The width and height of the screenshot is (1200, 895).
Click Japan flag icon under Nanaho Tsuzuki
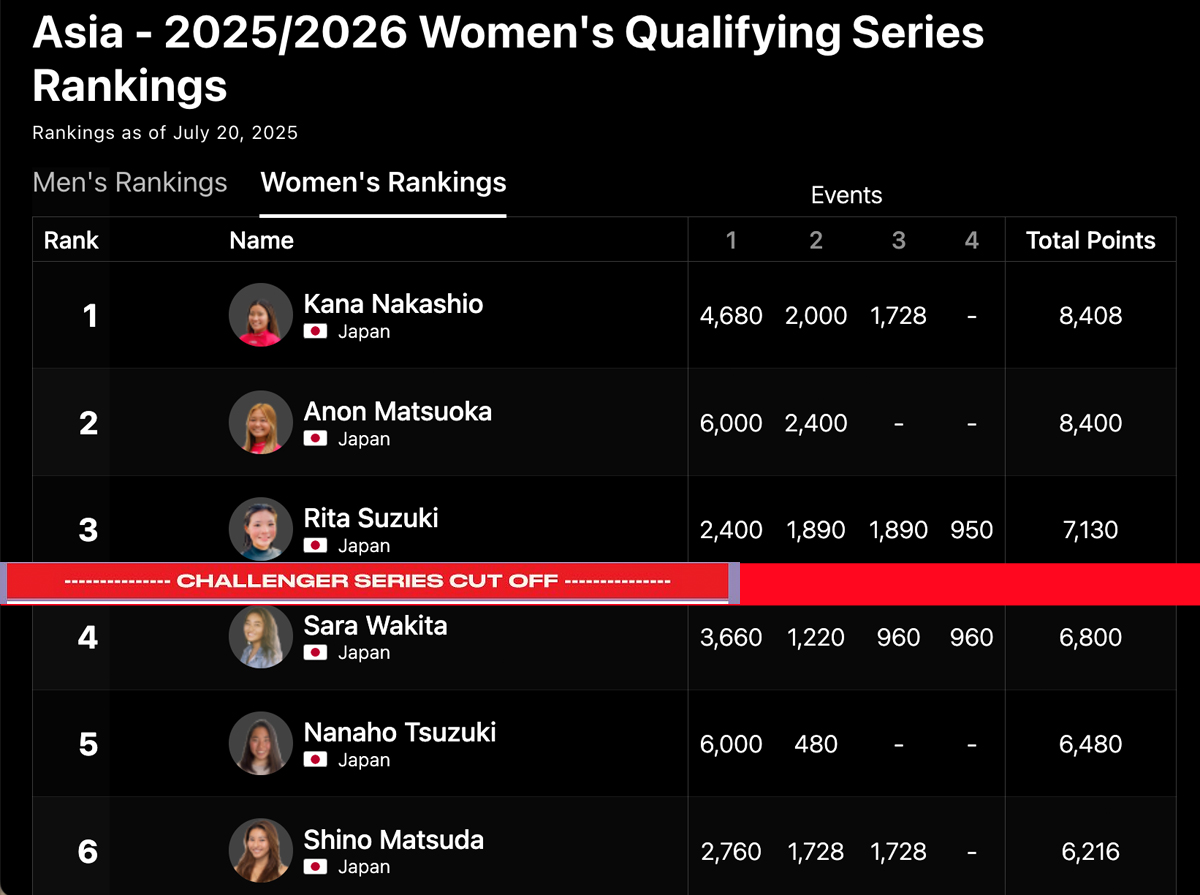tap(316, 760)
